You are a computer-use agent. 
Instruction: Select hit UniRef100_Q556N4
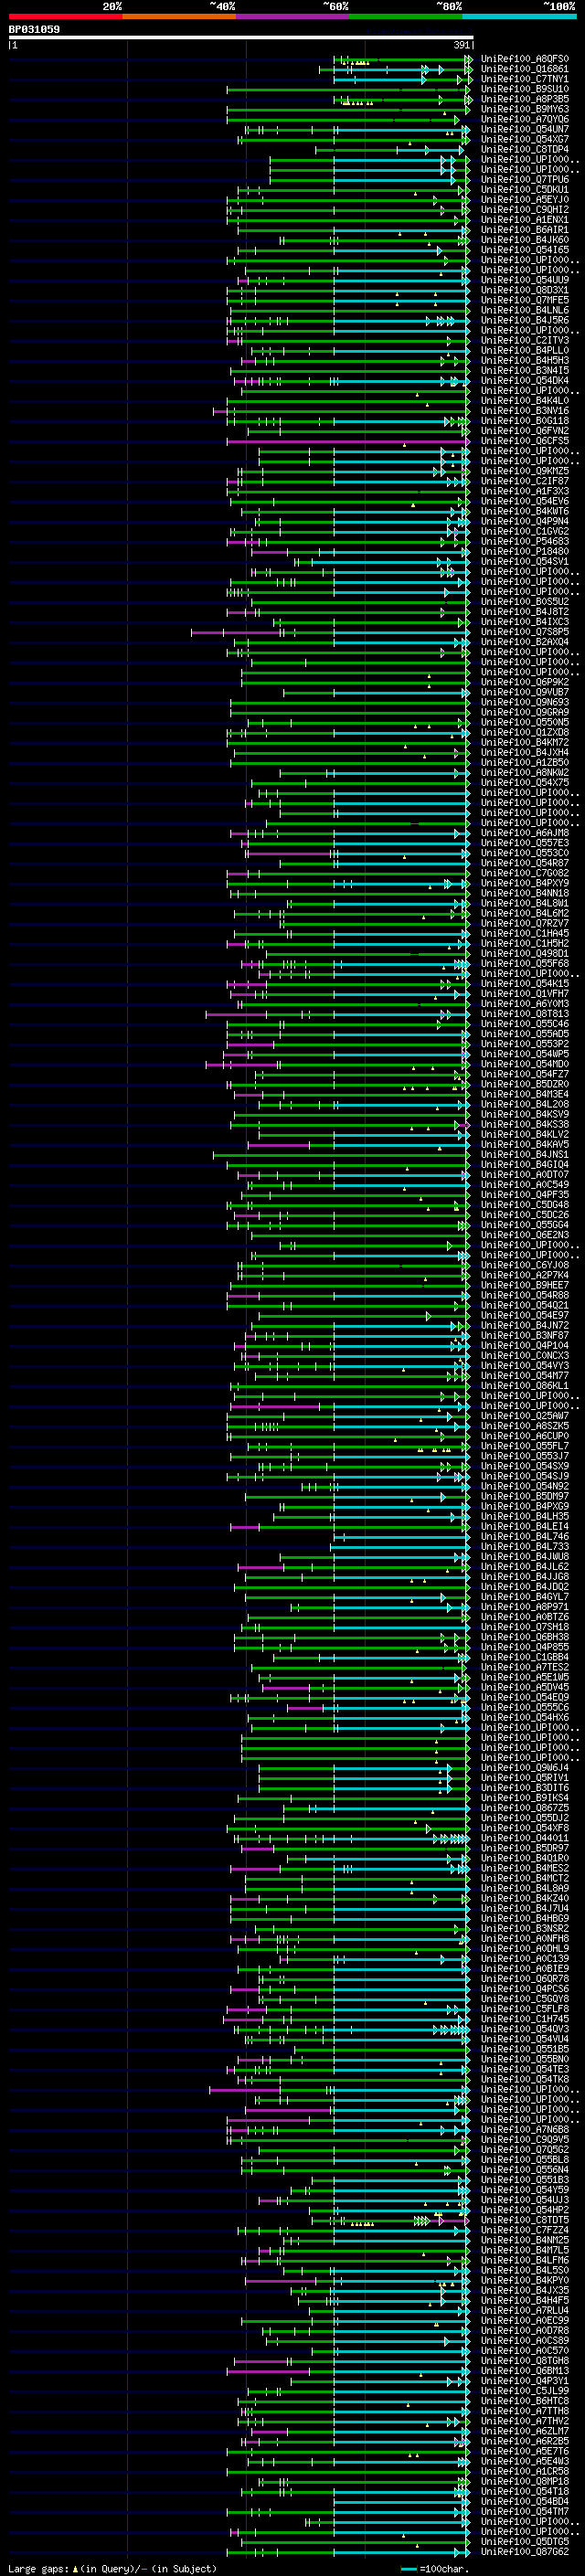(525, 2170)
